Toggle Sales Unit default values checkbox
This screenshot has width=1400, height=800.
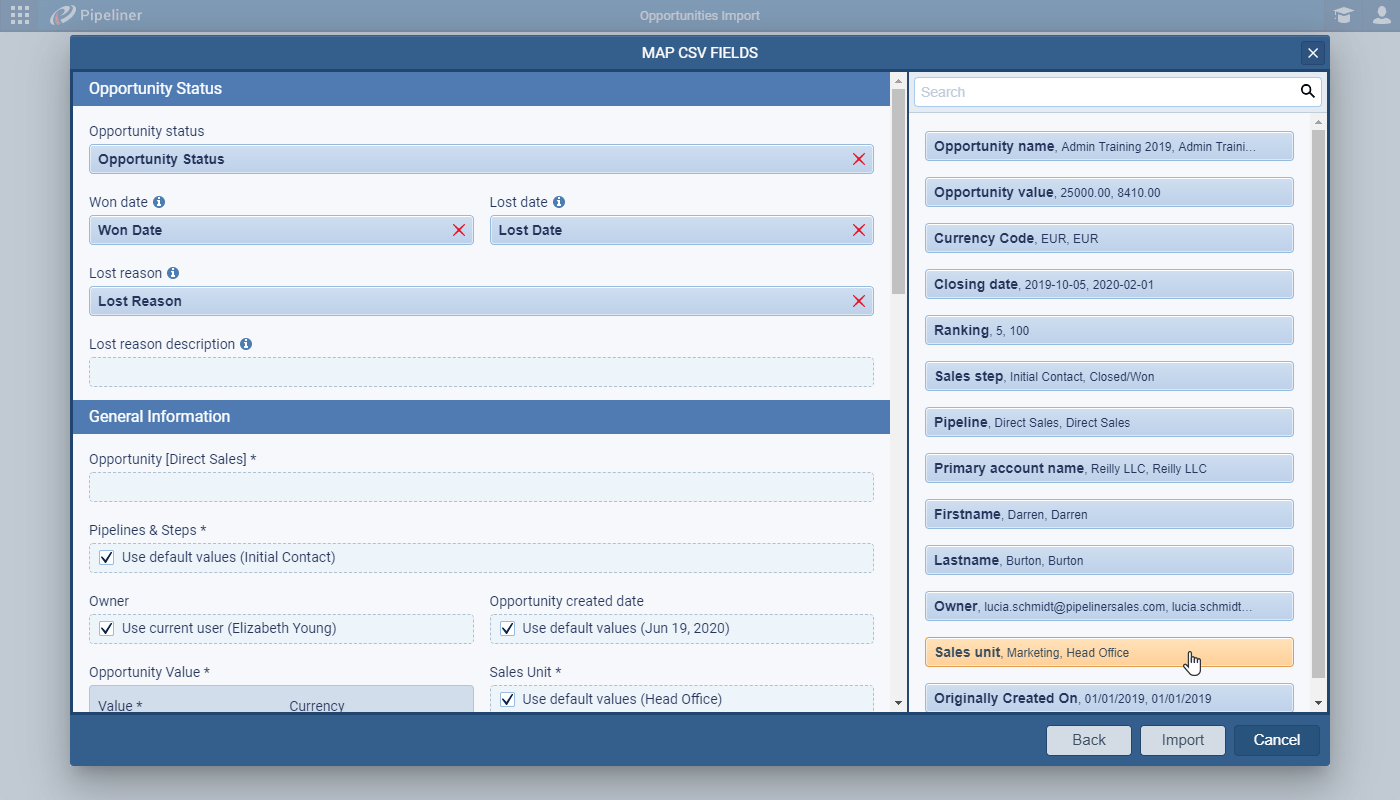(x=507, y=699)
